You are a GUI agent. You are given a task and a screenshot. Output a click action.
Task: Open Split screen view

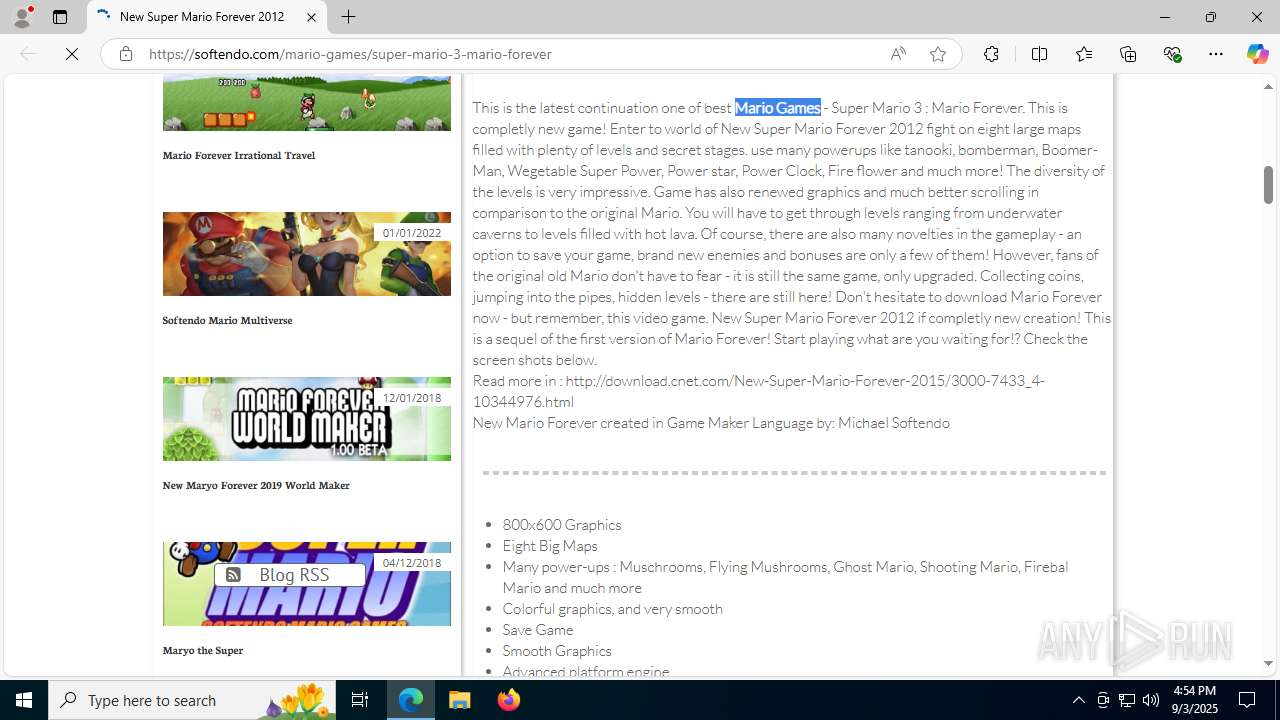click(1039, 54)
